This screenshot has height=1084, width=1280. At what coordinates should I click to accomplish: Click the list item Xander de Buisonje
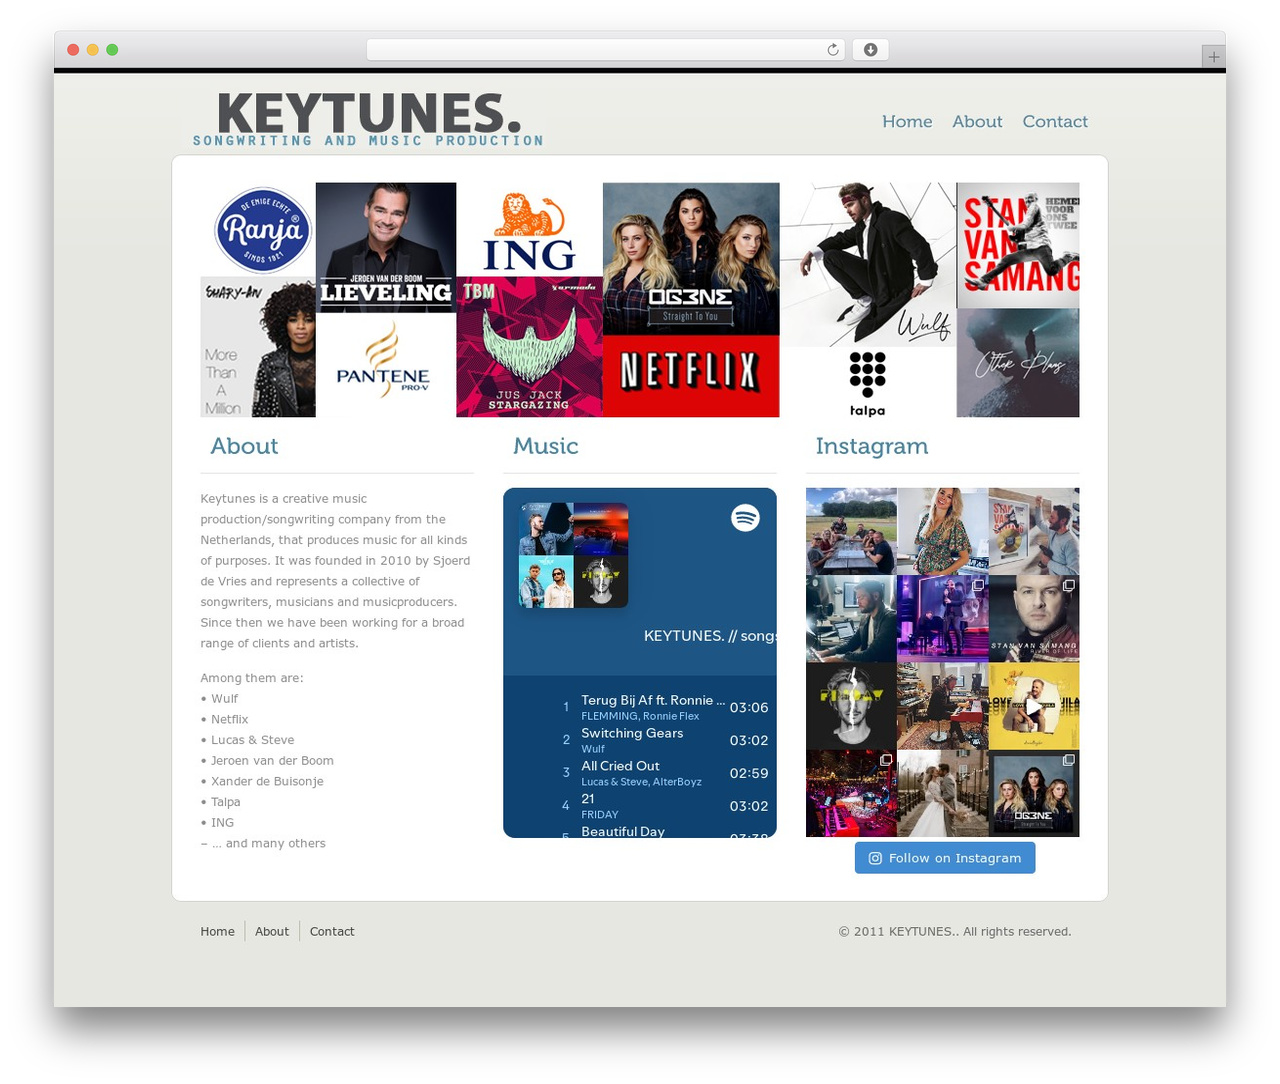pos(267,781)
